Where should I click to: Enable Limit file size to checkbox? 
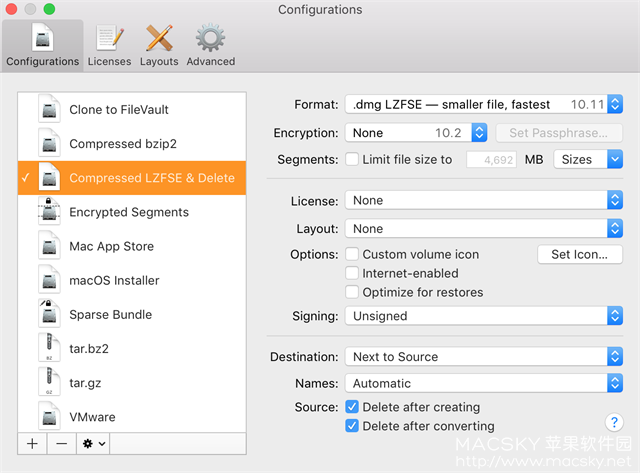coord(352,159)
